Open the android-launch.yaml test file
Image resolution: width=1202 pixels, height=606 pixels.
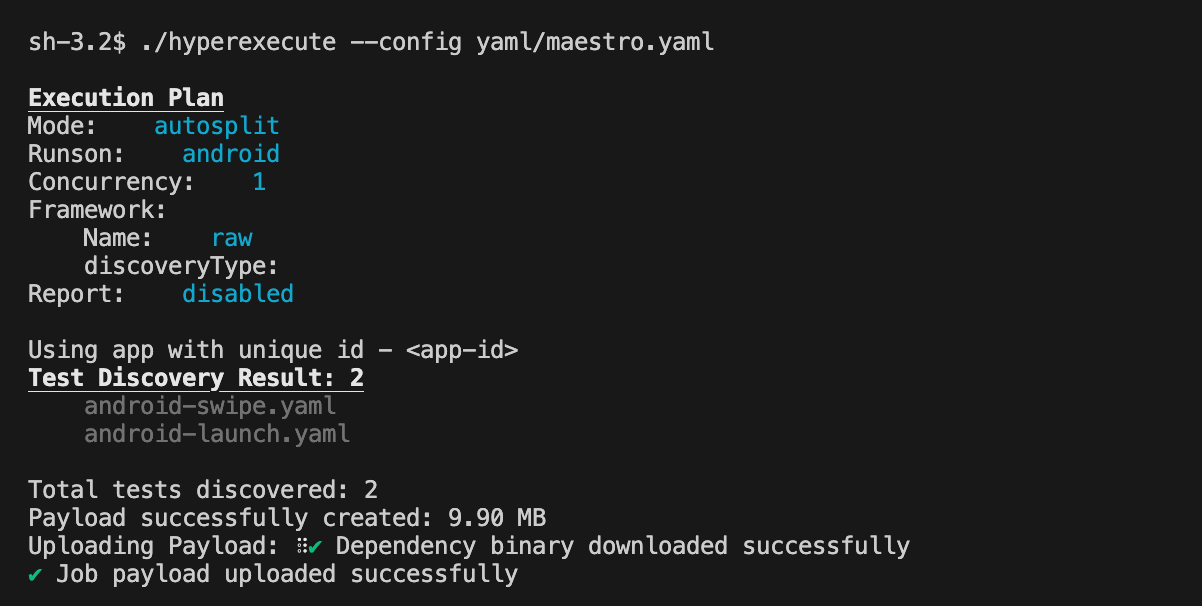217,434
